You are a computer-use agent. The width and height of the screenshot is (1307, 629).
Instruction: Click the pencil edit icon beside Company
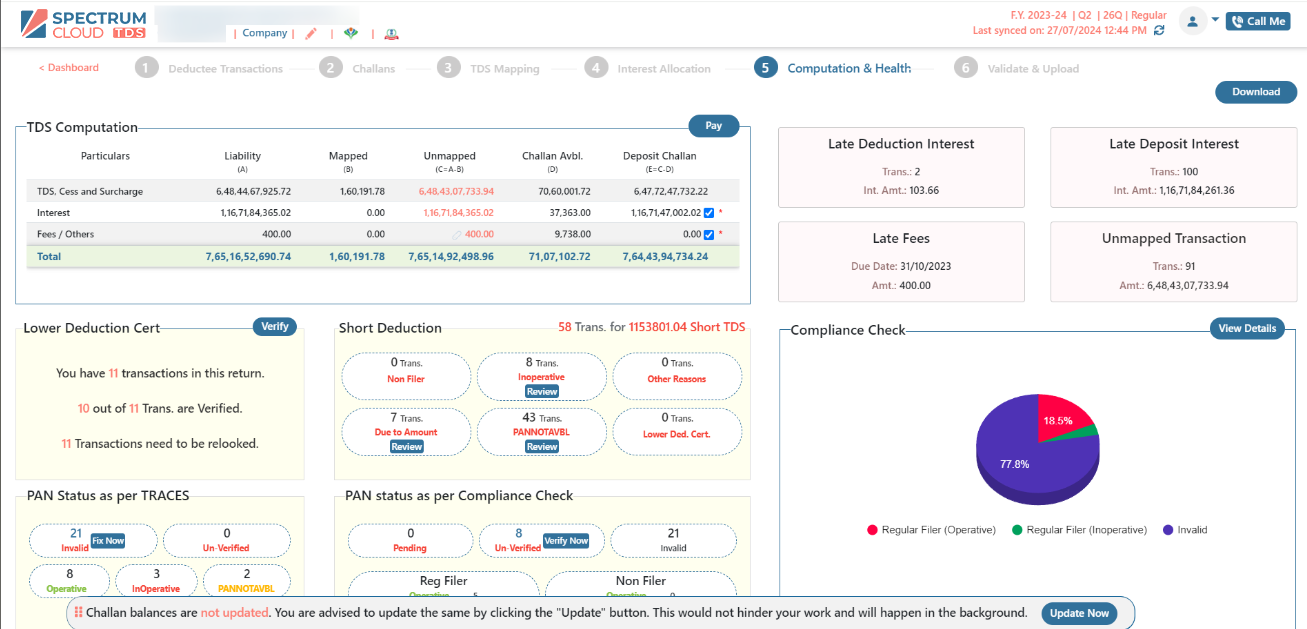(311, 33)
